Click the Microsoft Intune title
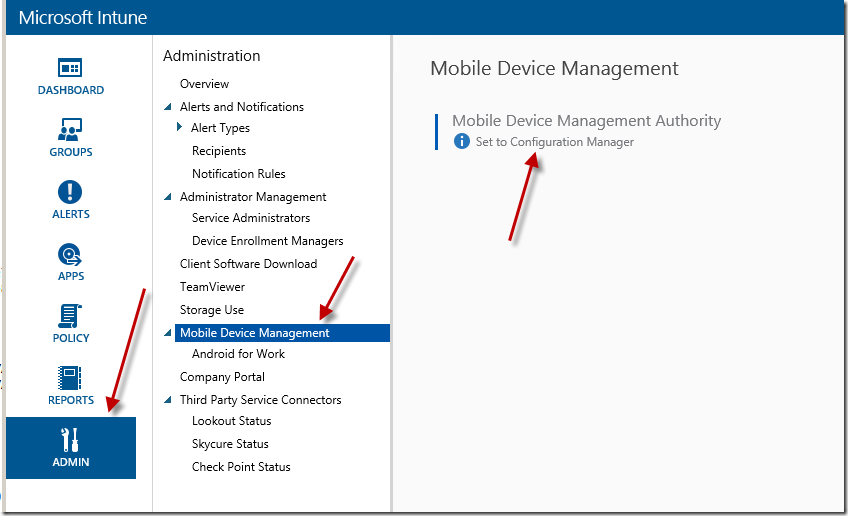Viewport: 848px width, 516px height. [x=83, y=17]
